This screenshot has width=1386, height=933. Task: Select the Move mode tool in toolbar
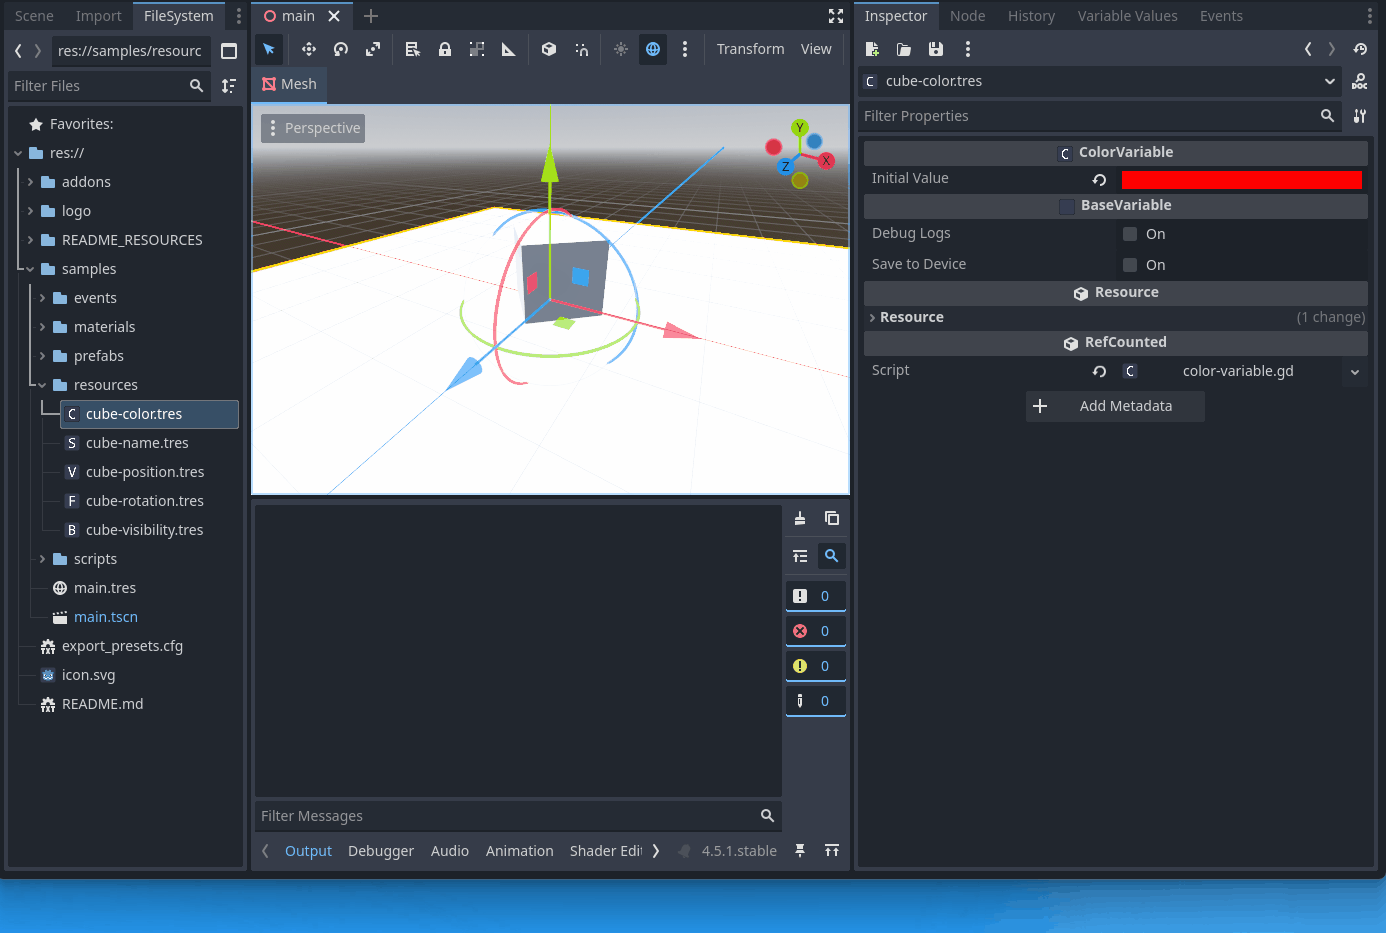click(x=309, y=49)
